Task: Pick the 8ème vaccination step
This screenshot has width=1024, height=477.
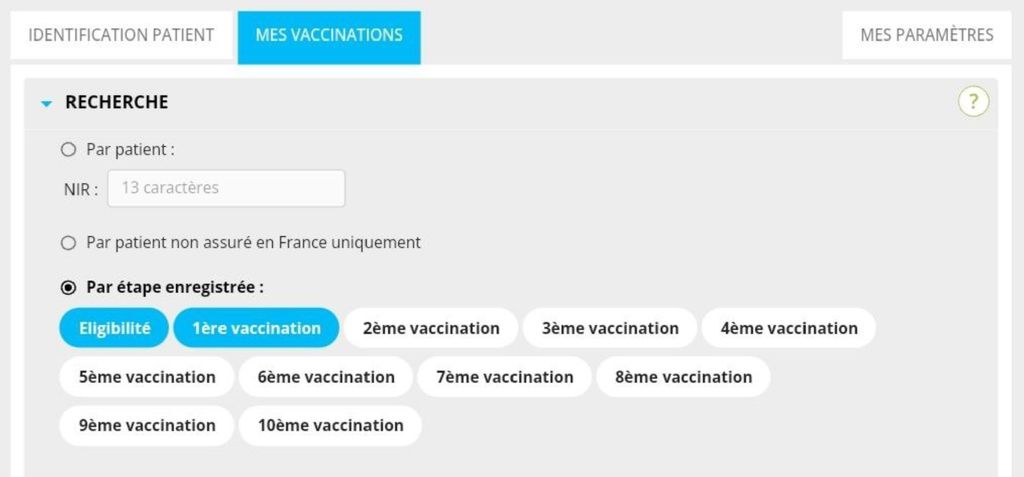Action: click(x=684, y=377)
